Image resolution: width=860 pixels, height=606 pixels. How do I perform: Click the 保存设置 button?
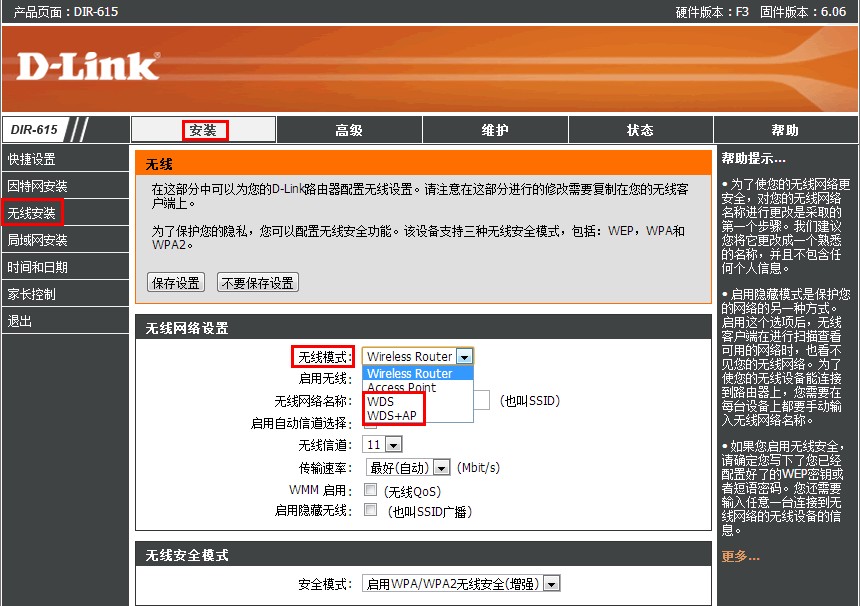click(176, 283)
